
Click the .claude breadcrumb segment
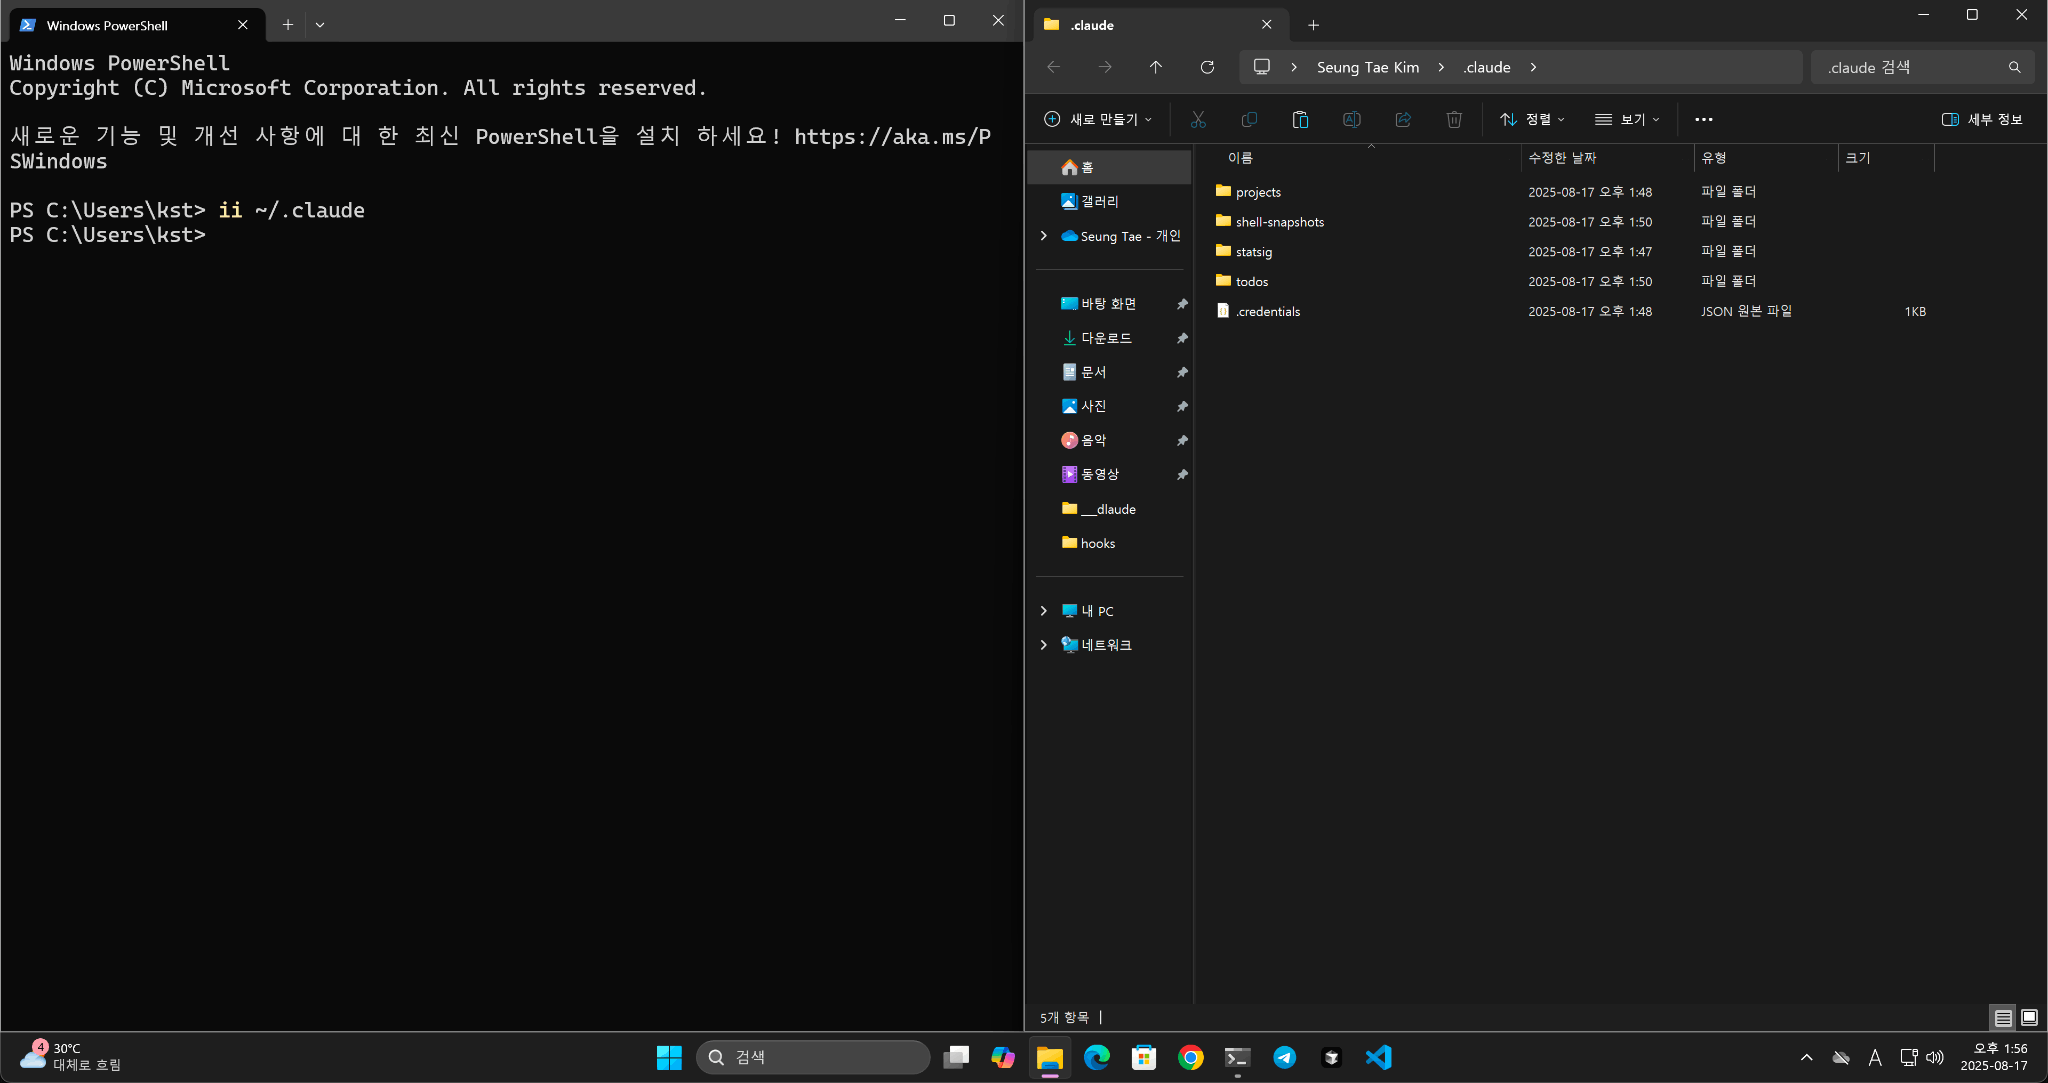click(x=1487, y=67)
